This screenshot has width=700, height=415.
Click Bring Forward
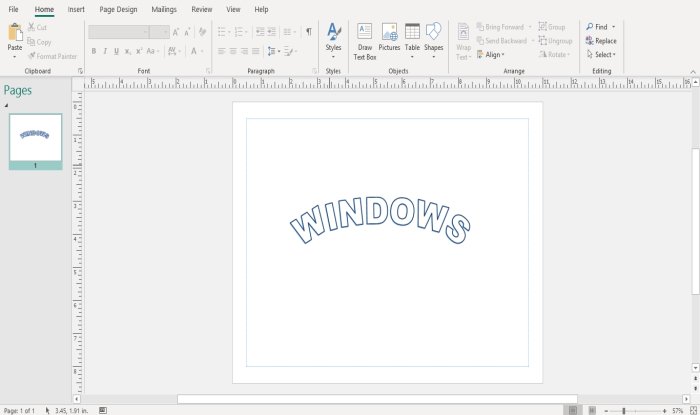[x=500, y=27]
